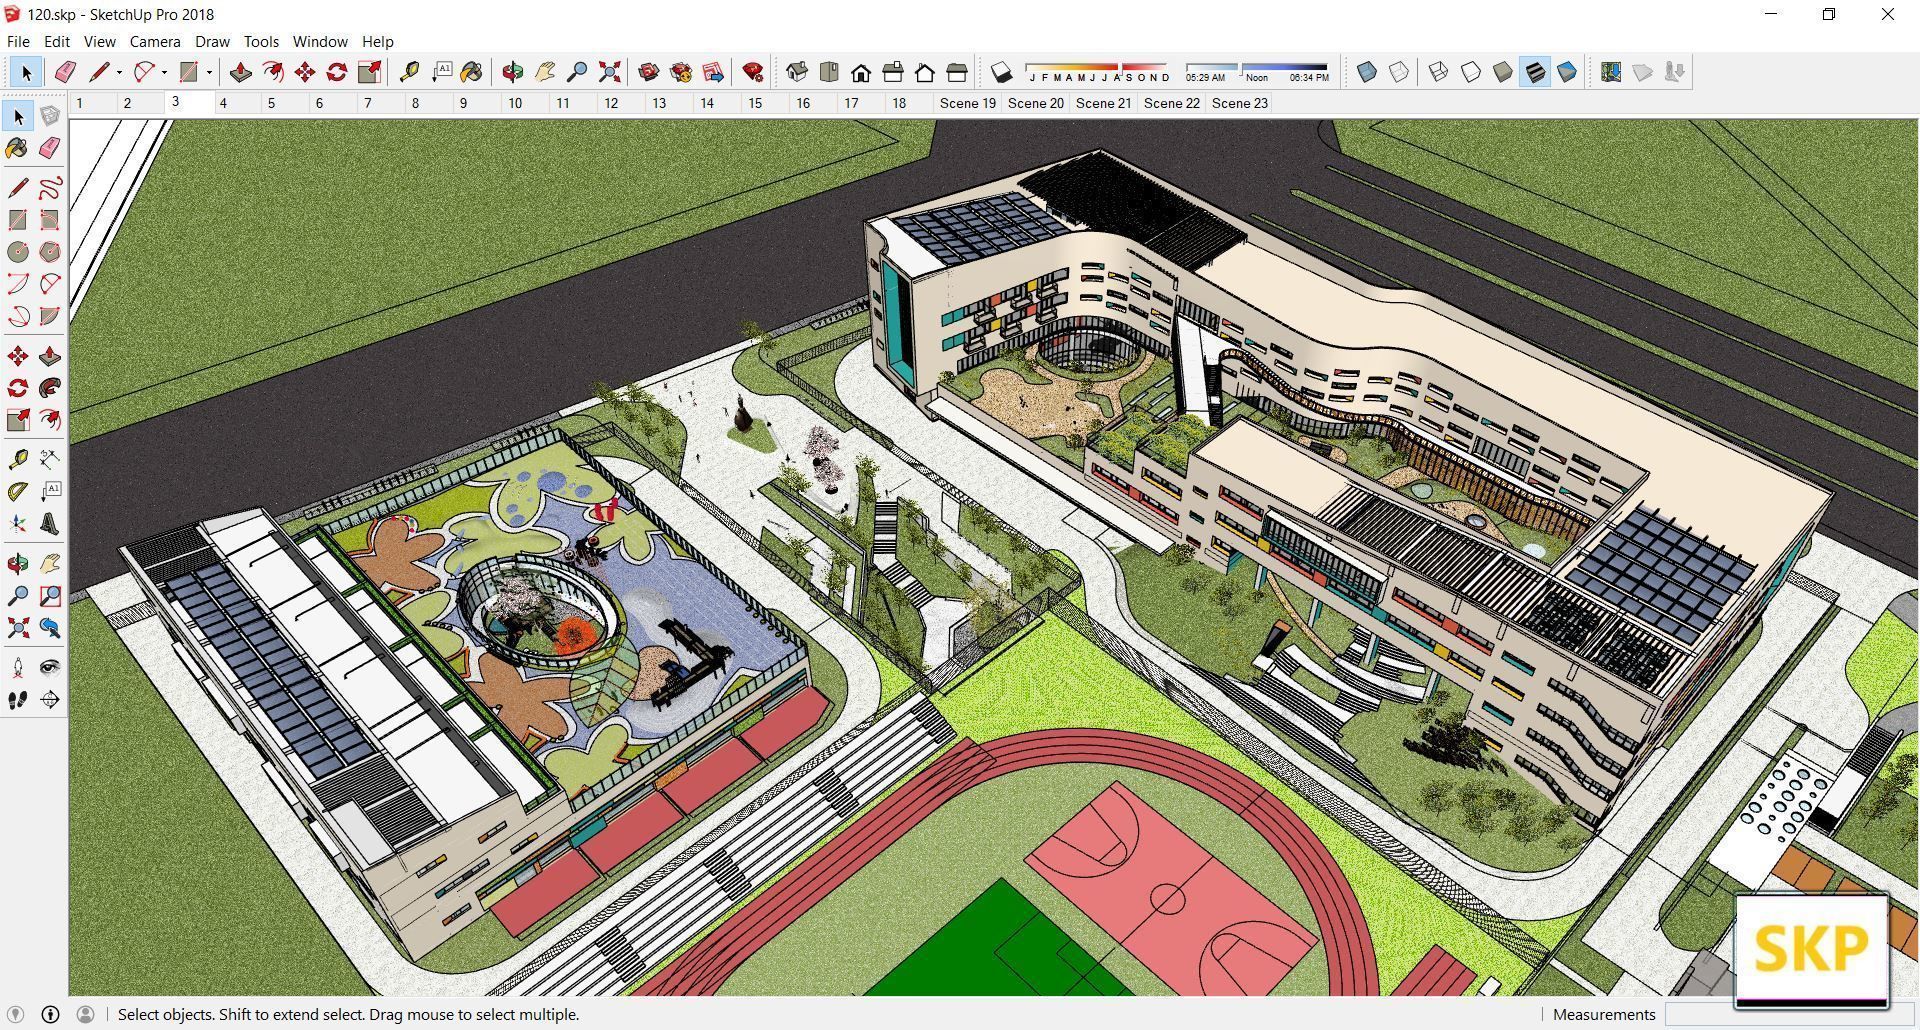Open the 3D Warehouse icon
Viewport: 1920px width, 1030px height.
[x=649, y=72]
